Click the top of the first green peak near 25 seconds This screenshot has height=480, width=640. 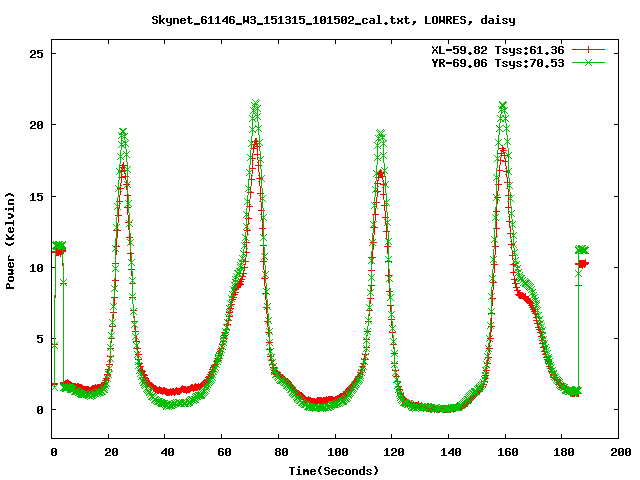point(123,133)
